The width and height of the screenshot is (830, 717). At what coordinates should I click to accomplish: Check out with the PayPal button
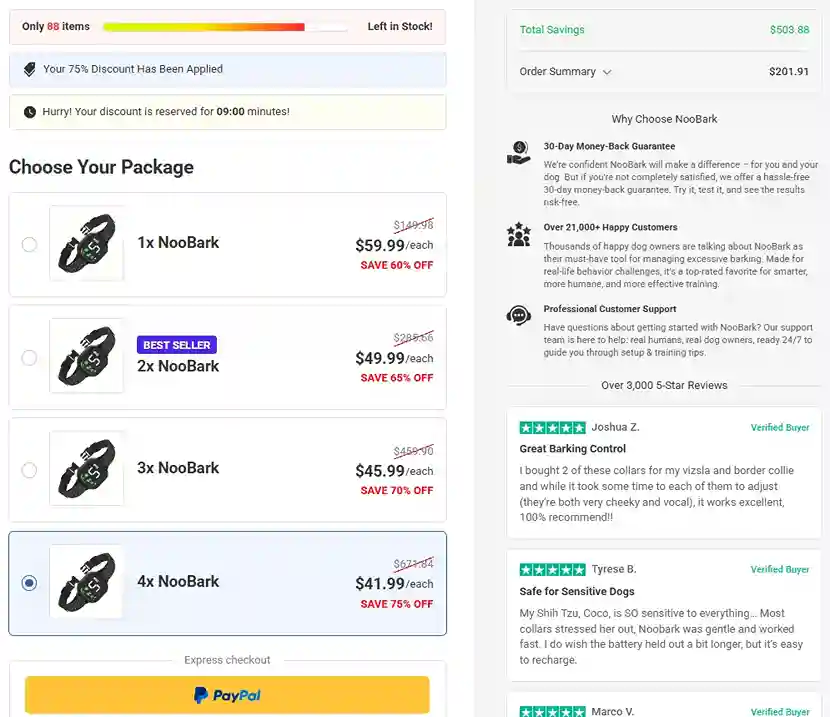(227, 692)
